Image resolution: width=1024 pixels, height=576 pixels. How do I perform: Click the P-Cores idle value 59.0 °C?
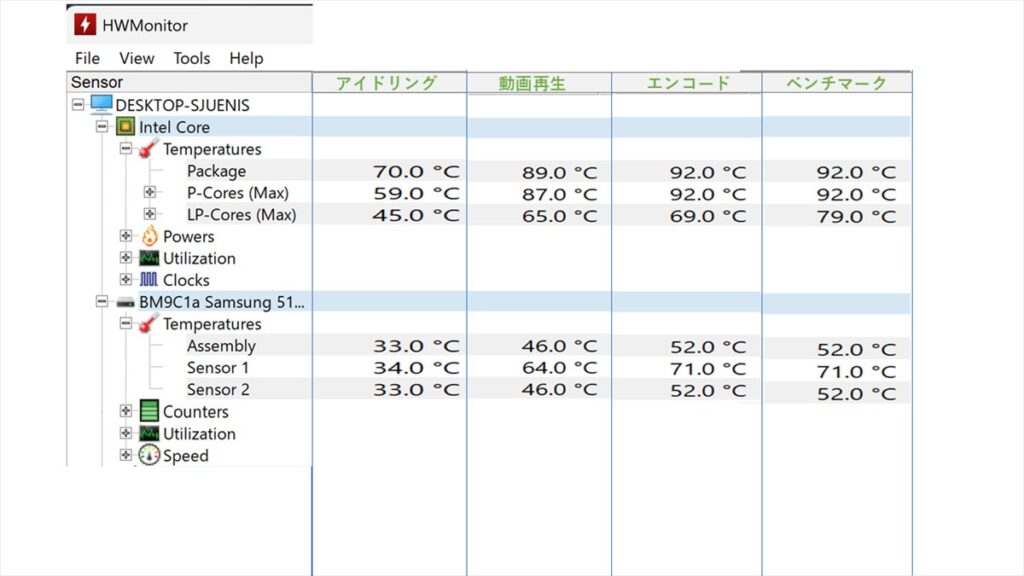click(x=416, y=194)
